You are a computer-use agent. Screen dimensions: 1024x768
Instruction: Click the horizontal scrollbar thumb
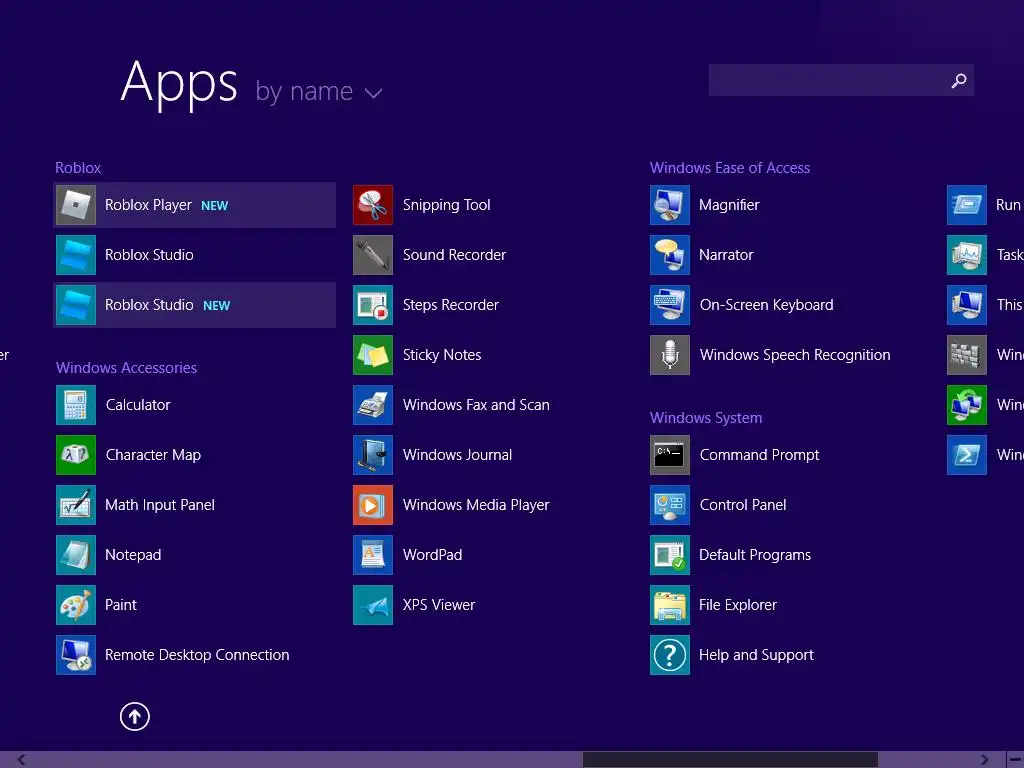(x=730, y=760)
